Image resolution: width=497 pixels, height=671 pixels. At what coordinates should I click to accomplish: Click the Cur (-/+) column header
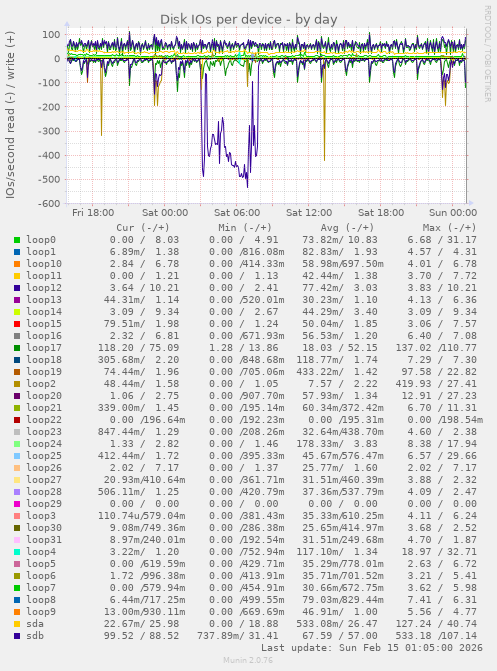(x=143, y=228)
